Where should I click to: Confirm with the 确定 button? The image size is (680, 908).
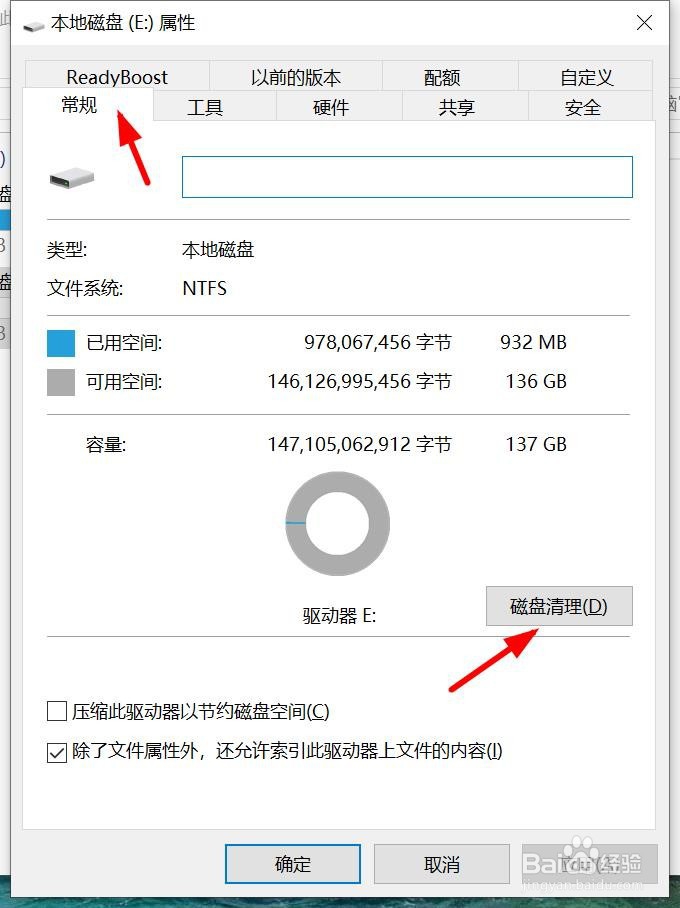click(293, 863)
